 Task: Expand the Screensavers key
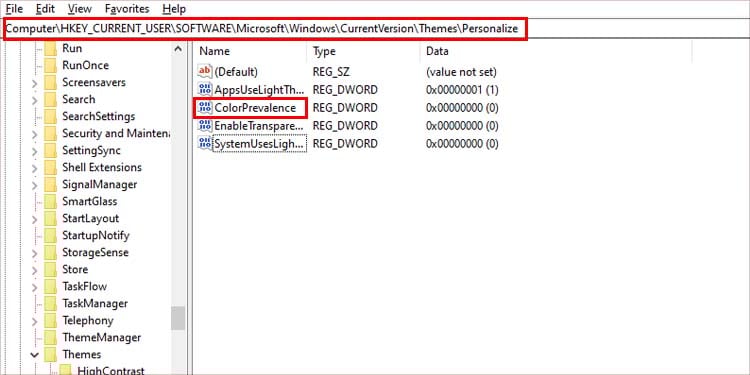click(34, 83)
